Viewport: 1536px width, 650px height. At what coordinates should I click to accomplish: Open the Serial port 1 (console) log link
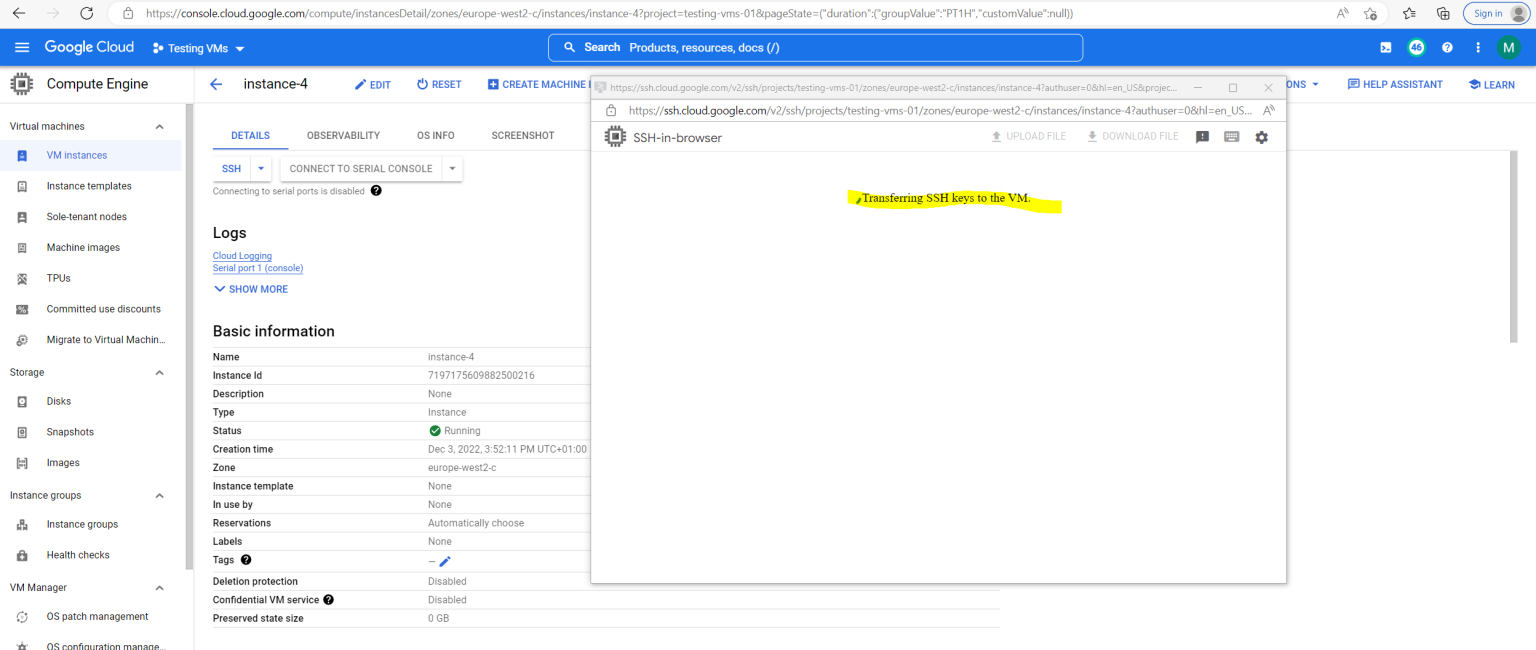pyautogui.click(x=257, y=267)
